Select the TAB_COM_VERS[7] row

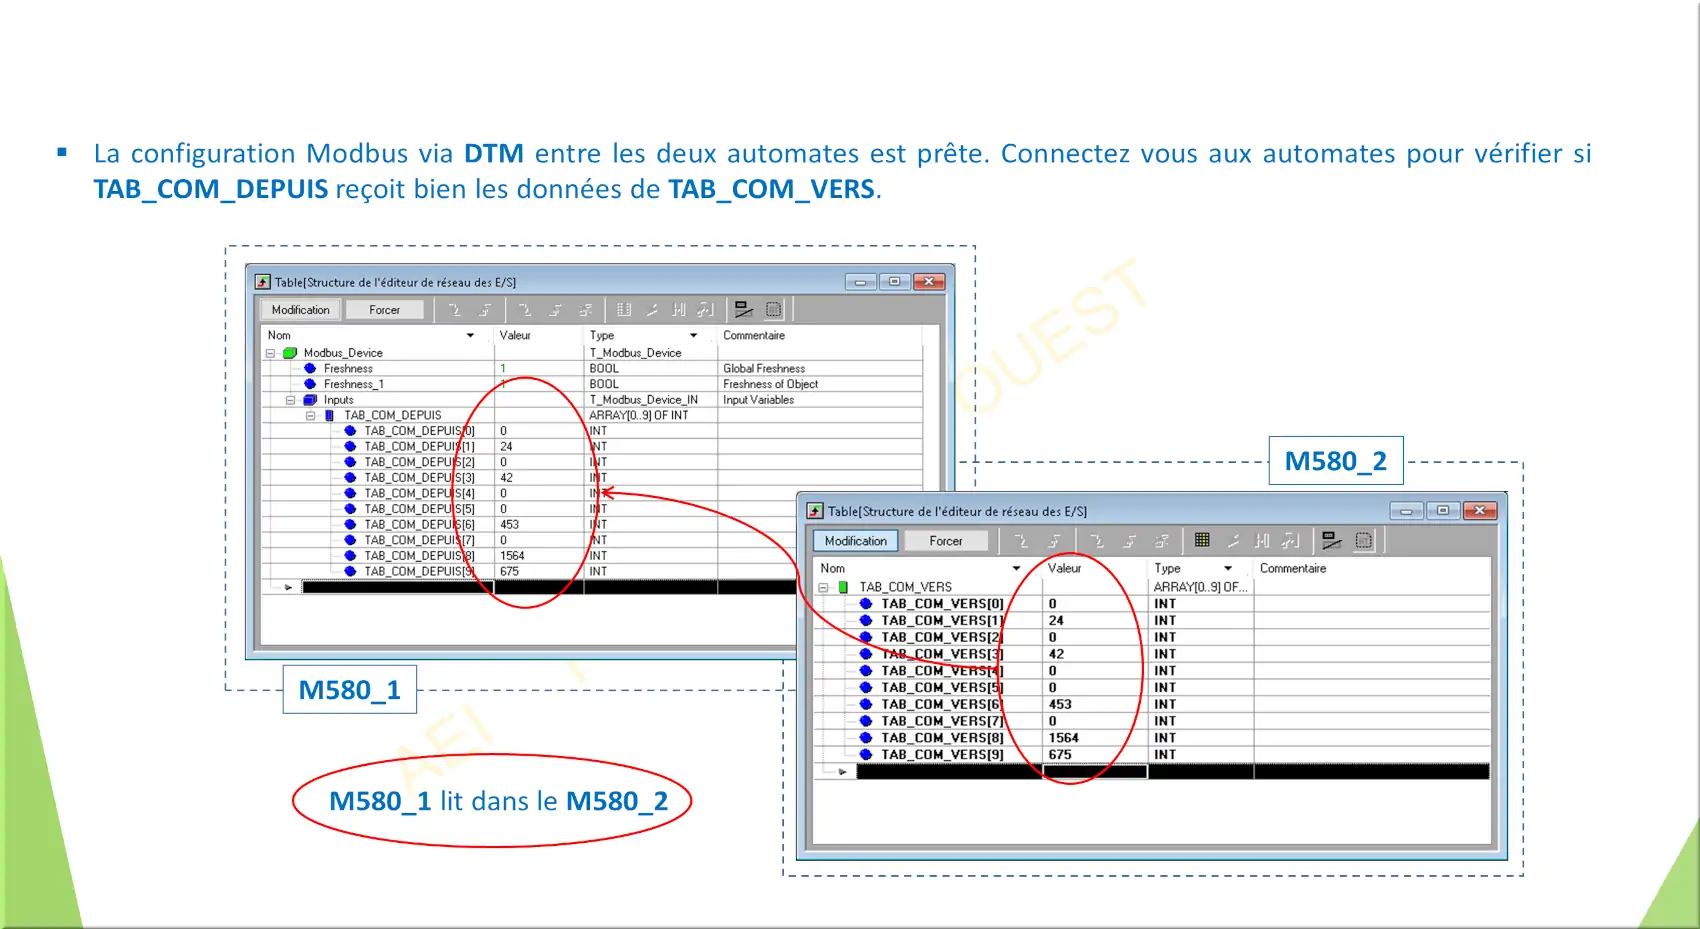tap(1152, 721)
